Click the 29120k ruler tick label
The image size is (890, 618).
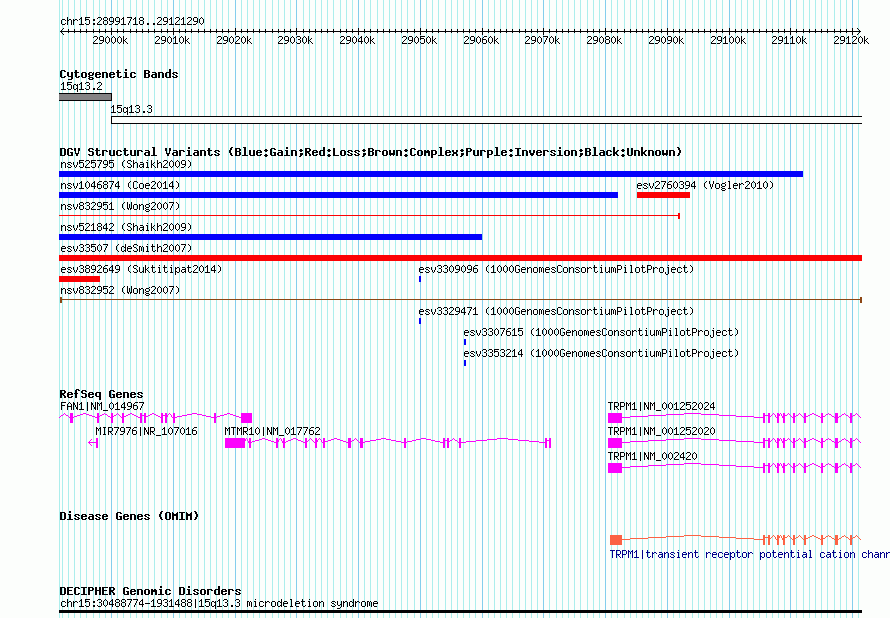(x=851, y=40)
